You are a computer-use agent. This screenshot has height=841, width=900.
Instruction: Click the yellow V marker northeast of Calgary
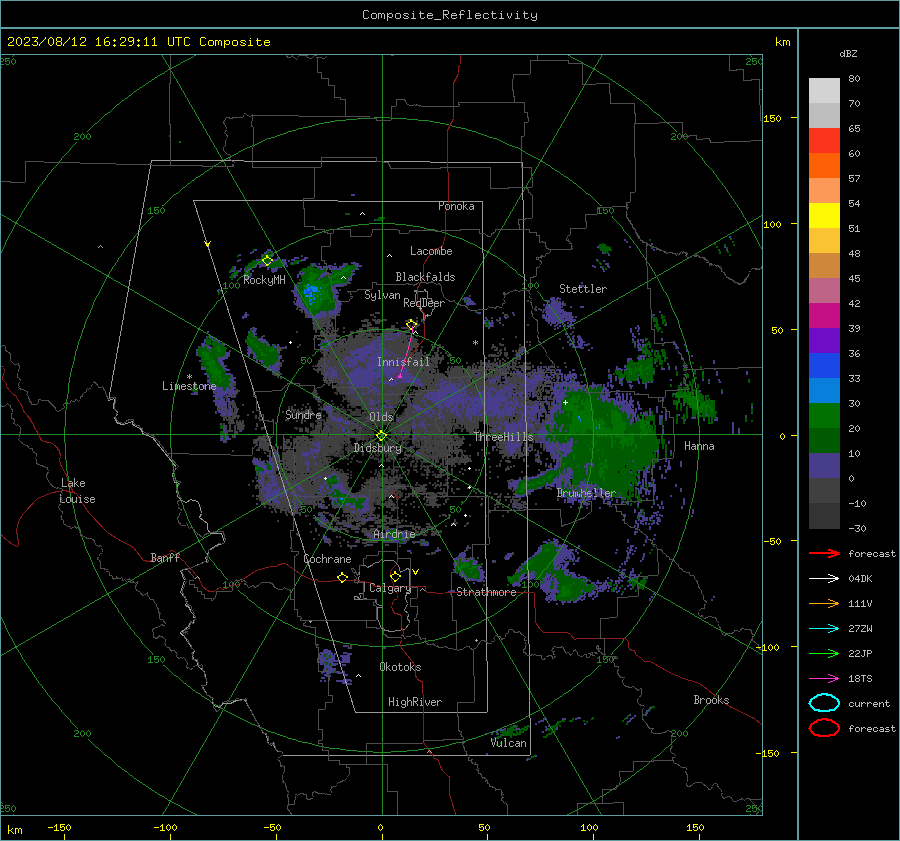coord(416,572)
